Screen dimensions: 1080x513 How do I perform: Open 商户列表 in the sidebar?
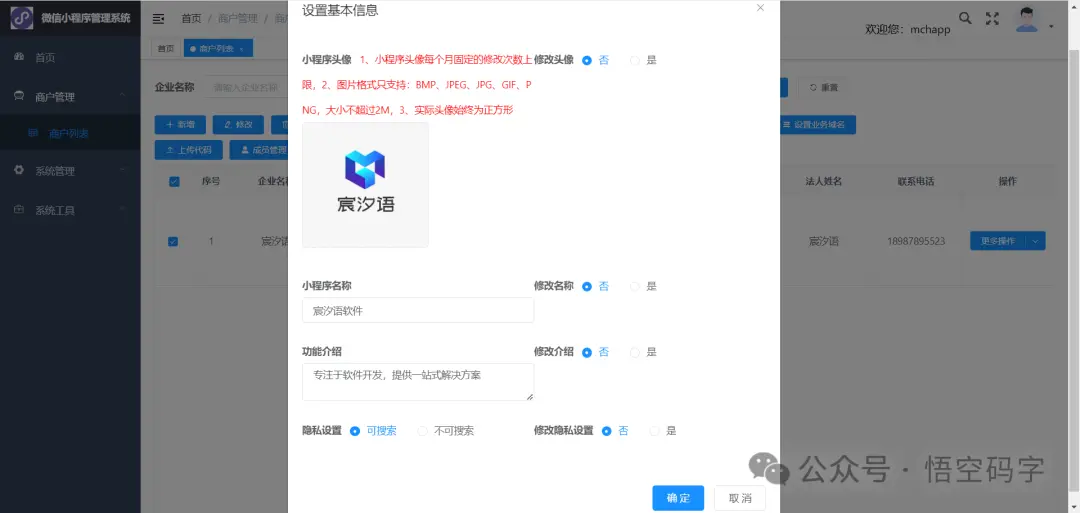click(x=70, y=134)
